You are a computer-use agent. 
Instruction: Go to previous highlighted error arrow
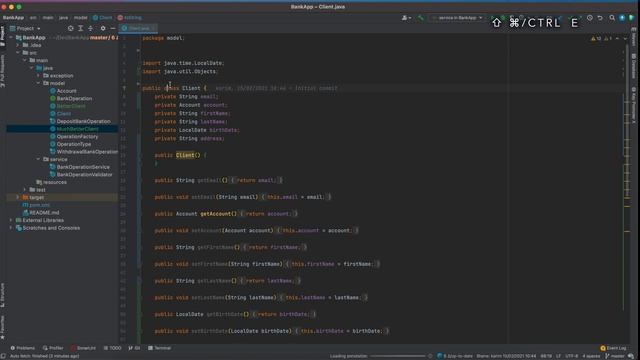[617, 38]
